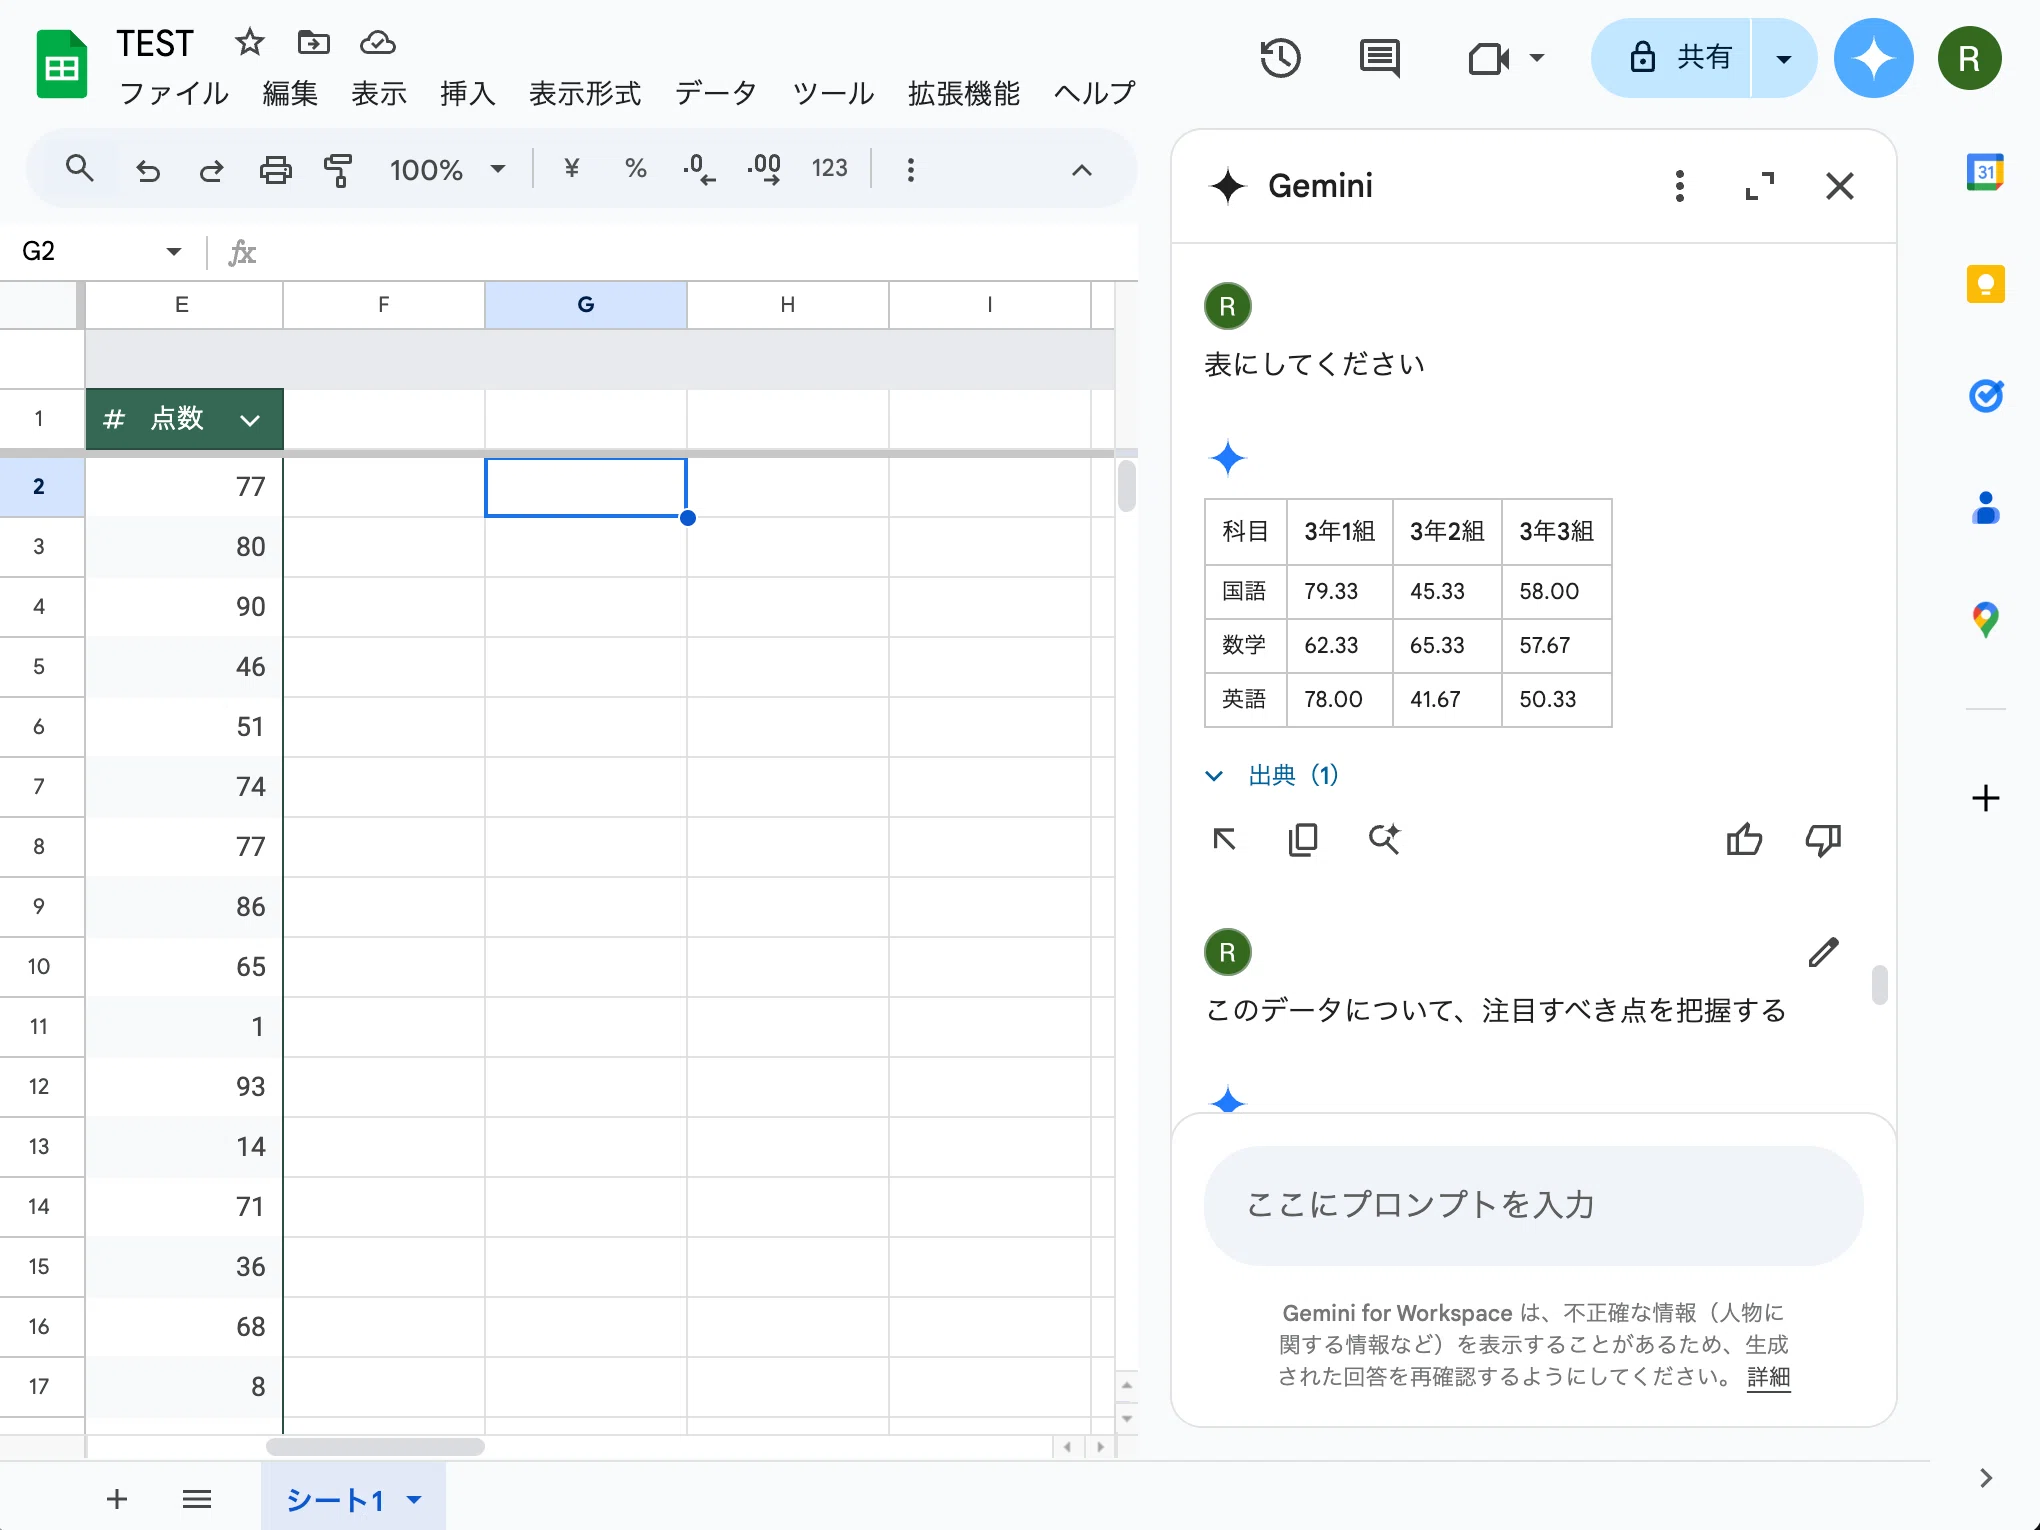
Task: Open the 123 number format menu
Action: 829,168
